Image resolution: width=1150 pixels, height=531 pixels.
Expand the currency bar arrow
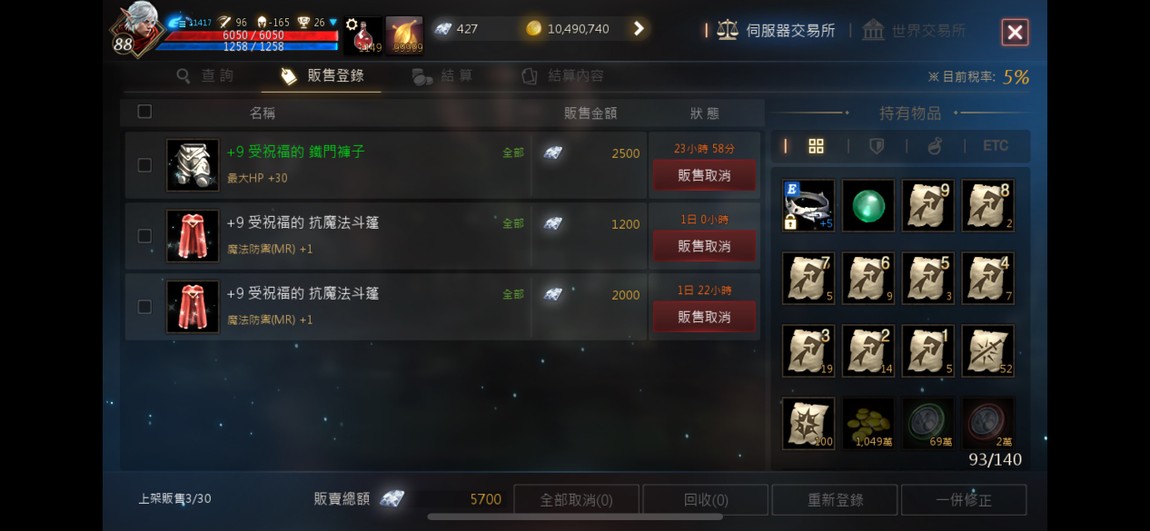[638, 29]
